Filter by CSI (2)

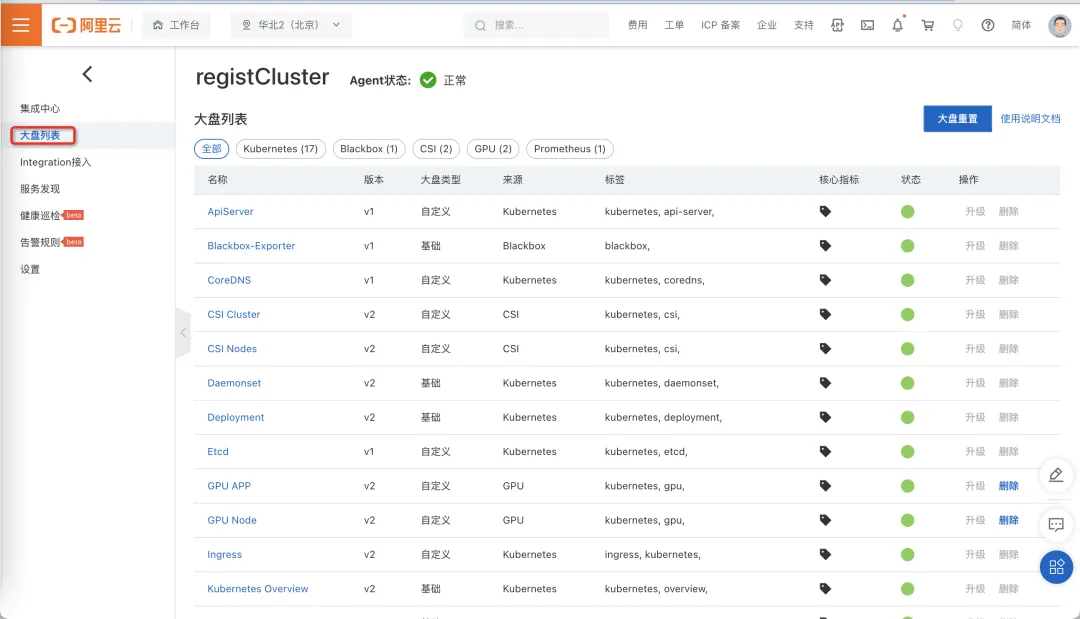(436, 149)
